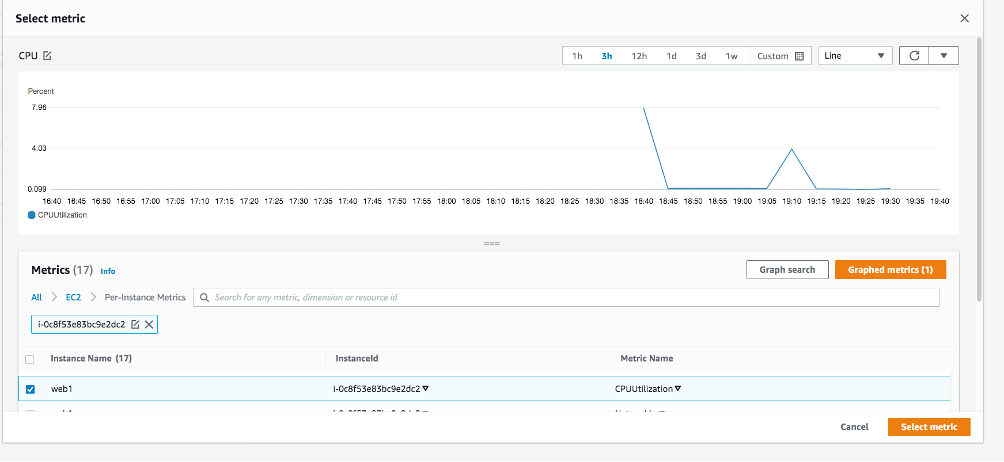Toggle the CPUUtilization legend entry
Image resolution: width=1004 pixels, height=462 pixels.
point(58,215)
